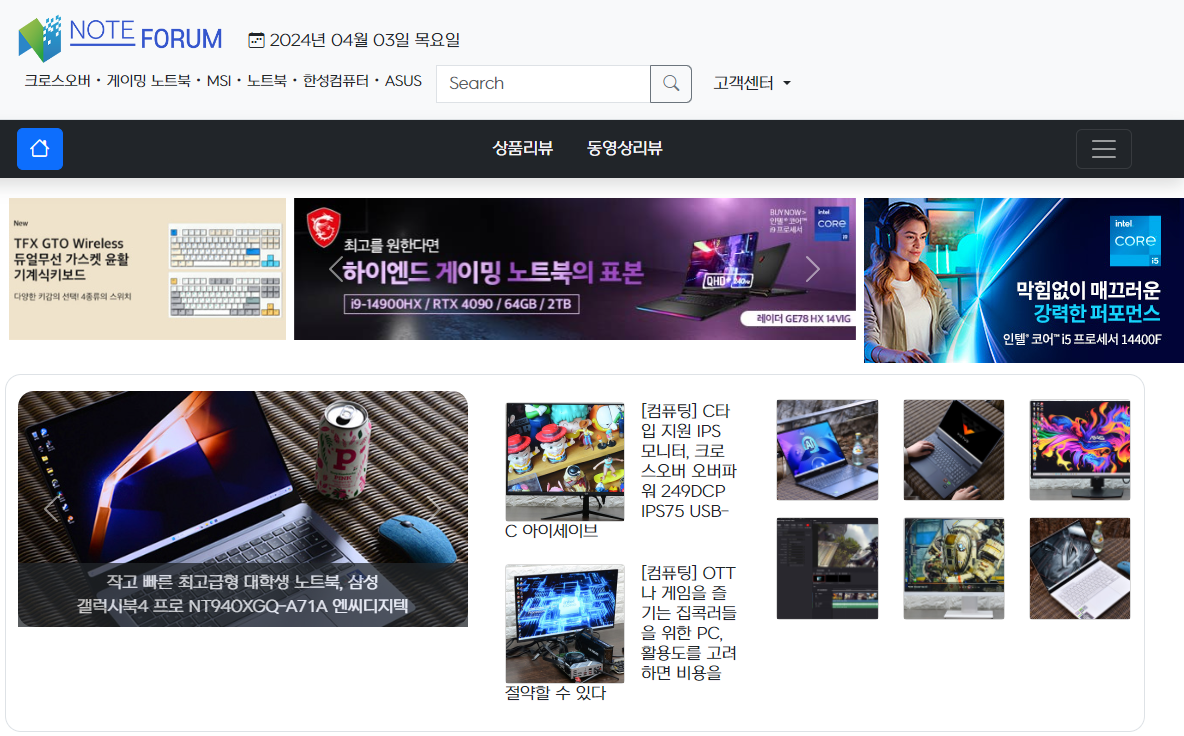The height and width of the screenshot is (736, 1184).
Task: Open the 동영상리뷰 menu
Action: 624,148
